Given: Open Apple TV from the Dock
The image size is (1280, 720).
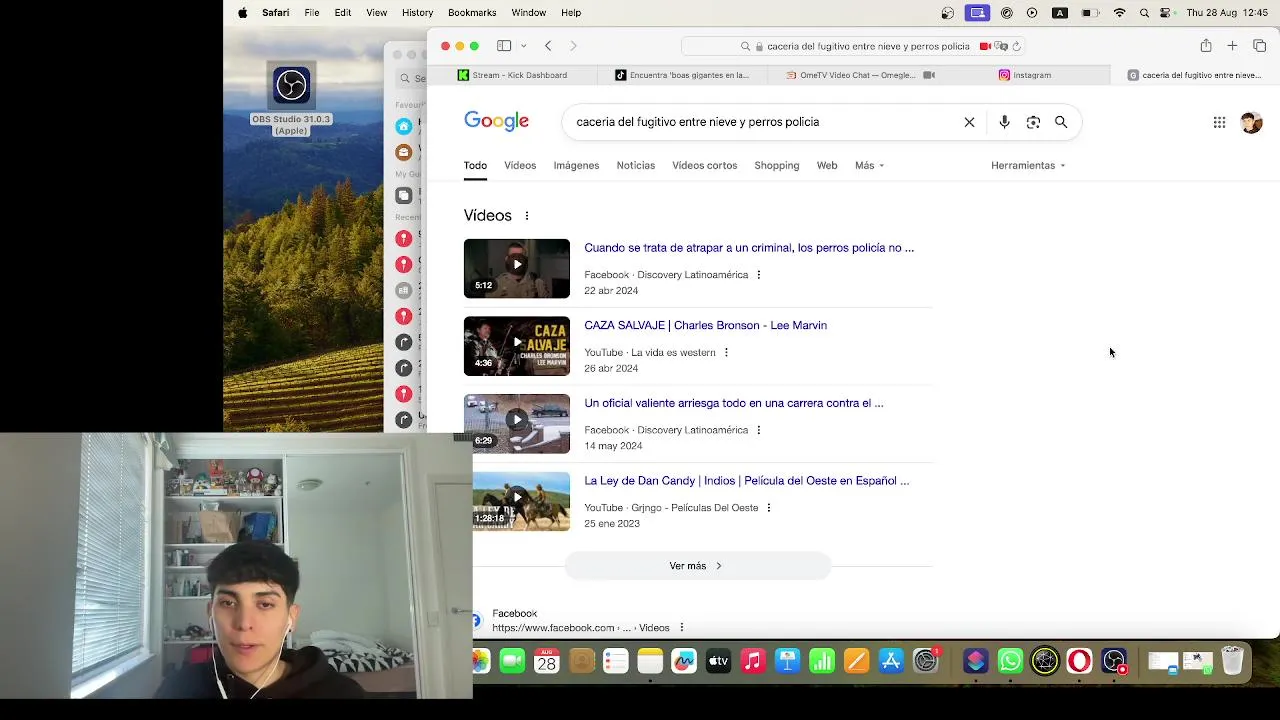Looking at the screenshot, I should (x=719, y=661).
